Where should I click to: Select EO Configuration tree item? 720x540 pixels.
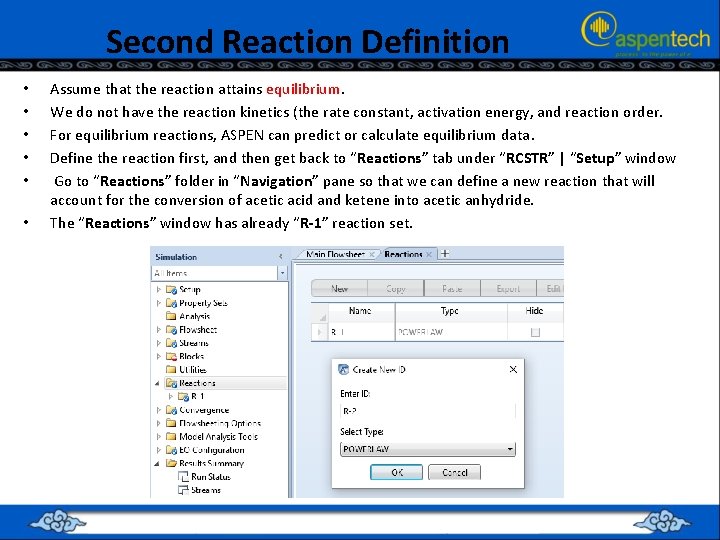point(212,450)
